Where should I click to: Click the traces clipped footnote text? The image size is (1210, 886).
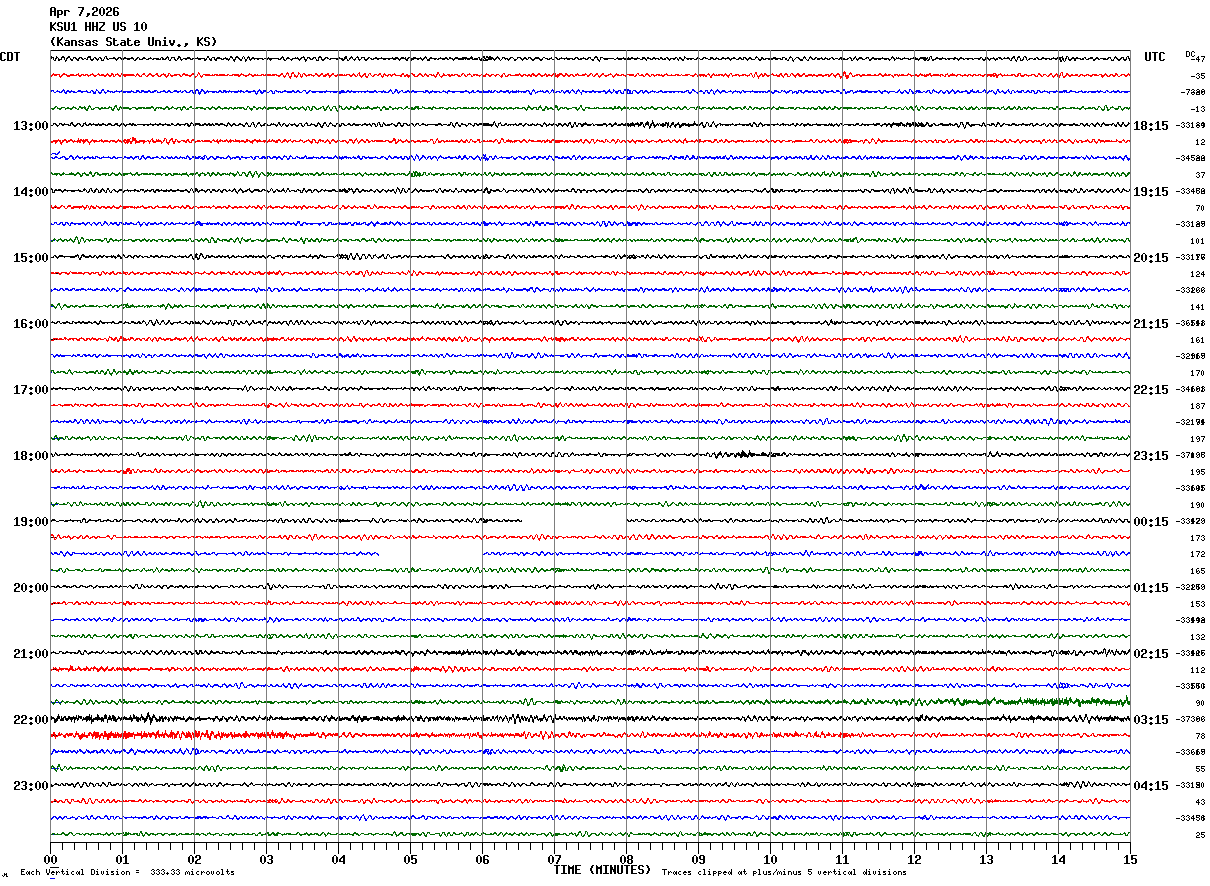pyautogui.click(x=784, y=872)
